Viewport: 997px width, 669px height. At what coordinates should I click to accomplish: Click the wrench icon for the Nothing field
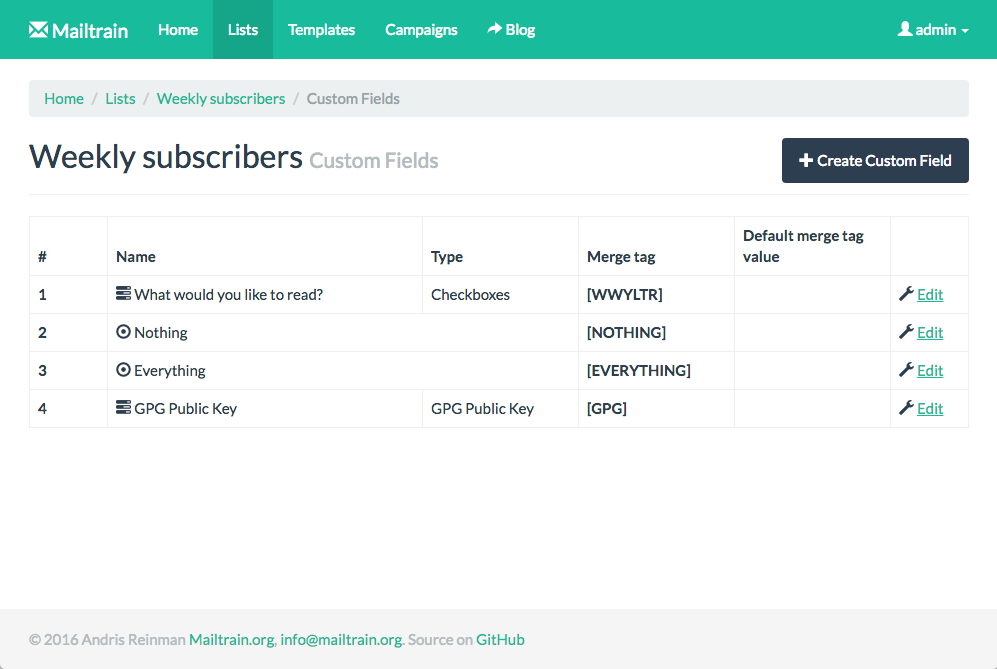tap(906, 332)
